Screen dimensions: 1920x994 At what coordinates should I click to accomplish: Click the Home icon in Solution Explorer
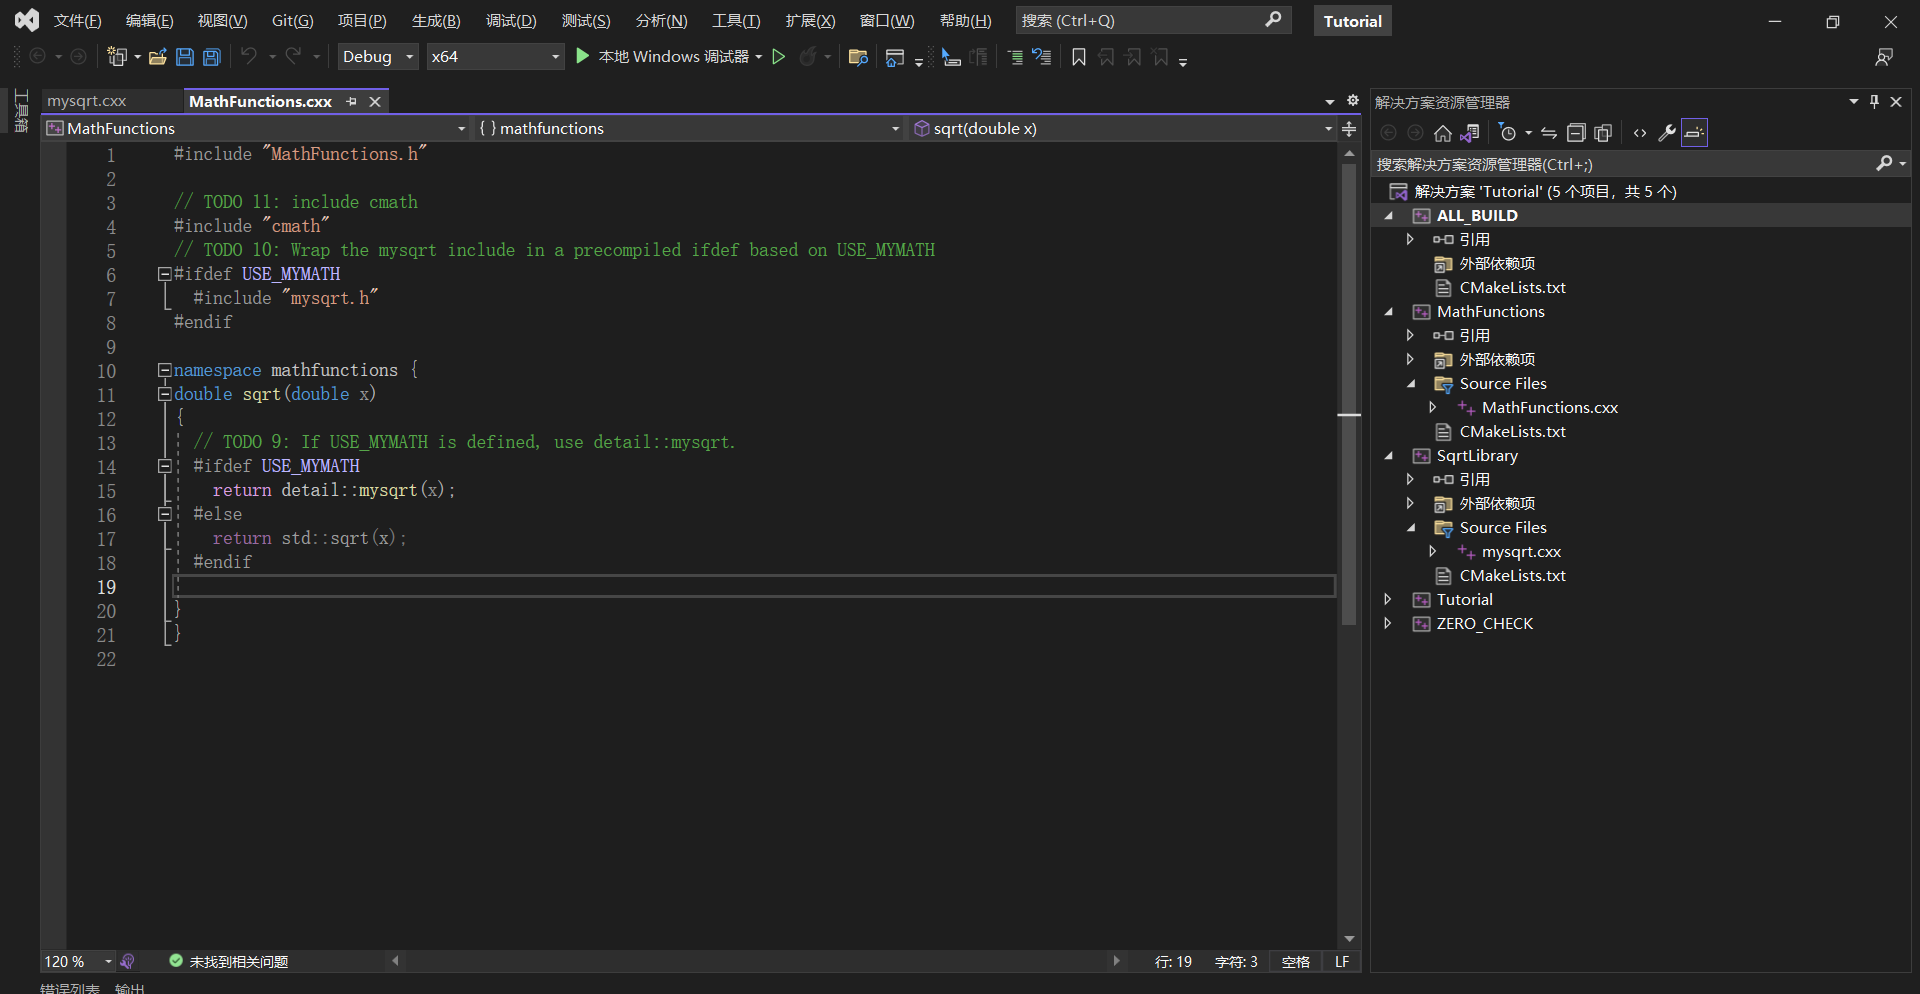coord(1442,133)
